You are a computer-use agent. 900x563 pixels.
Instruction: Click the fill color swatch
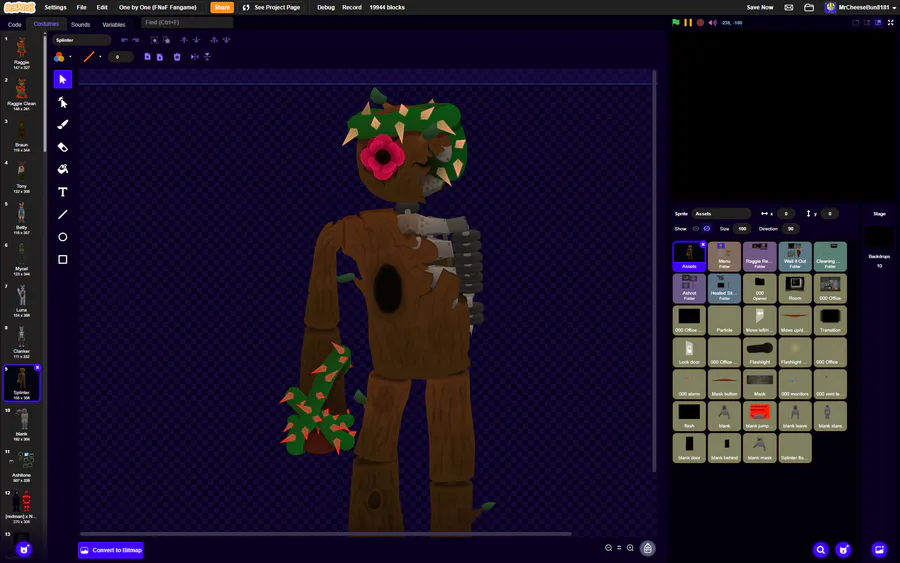59,57
